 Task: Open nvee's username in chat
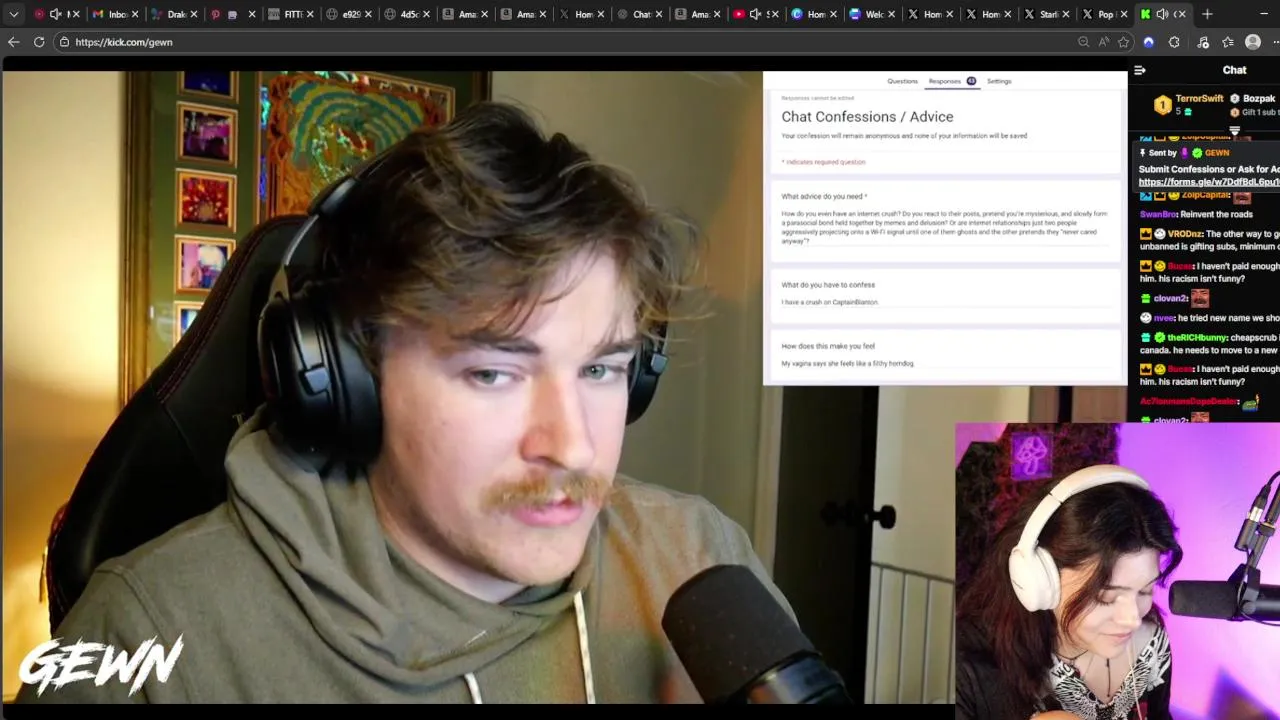[x=1163, y=318]
